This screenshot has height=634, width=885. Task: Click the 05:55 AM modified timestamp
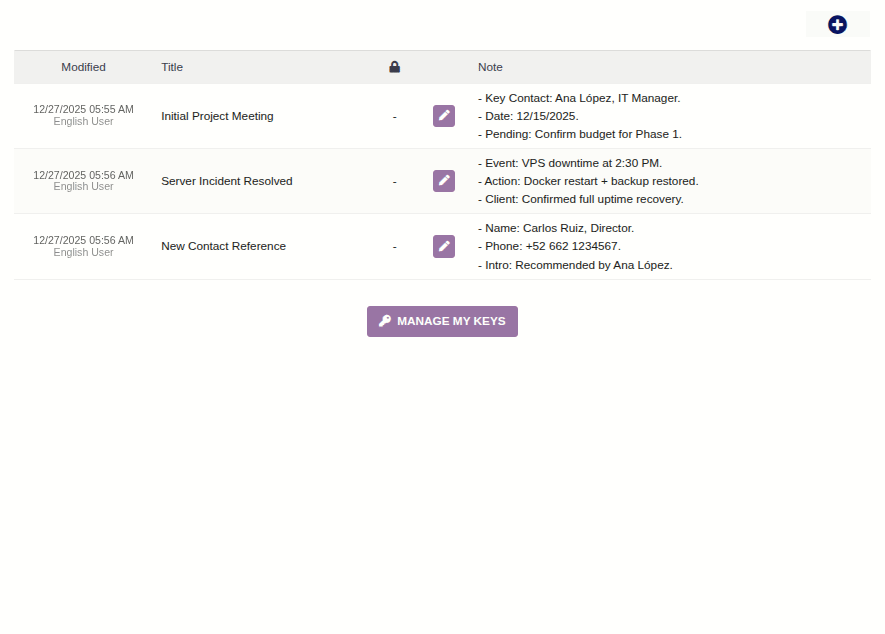(83, 109)
